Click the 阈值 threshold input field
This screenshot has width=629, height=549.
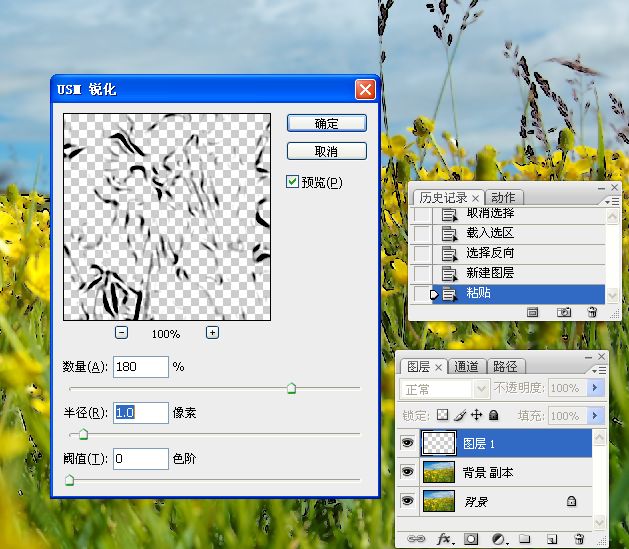click(x=141, y=459)
